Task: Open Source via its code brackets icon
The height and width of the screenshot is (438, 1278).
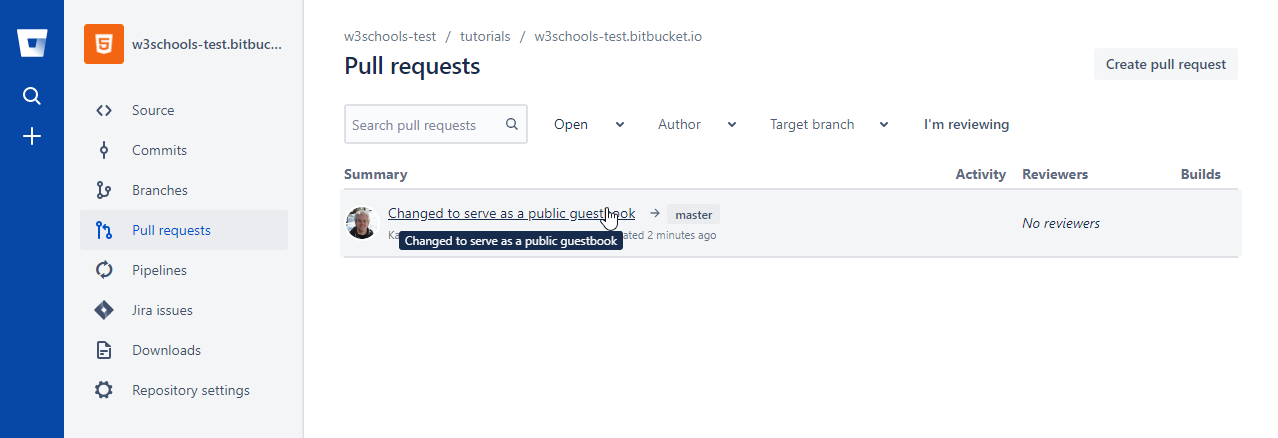Action: 104,111
